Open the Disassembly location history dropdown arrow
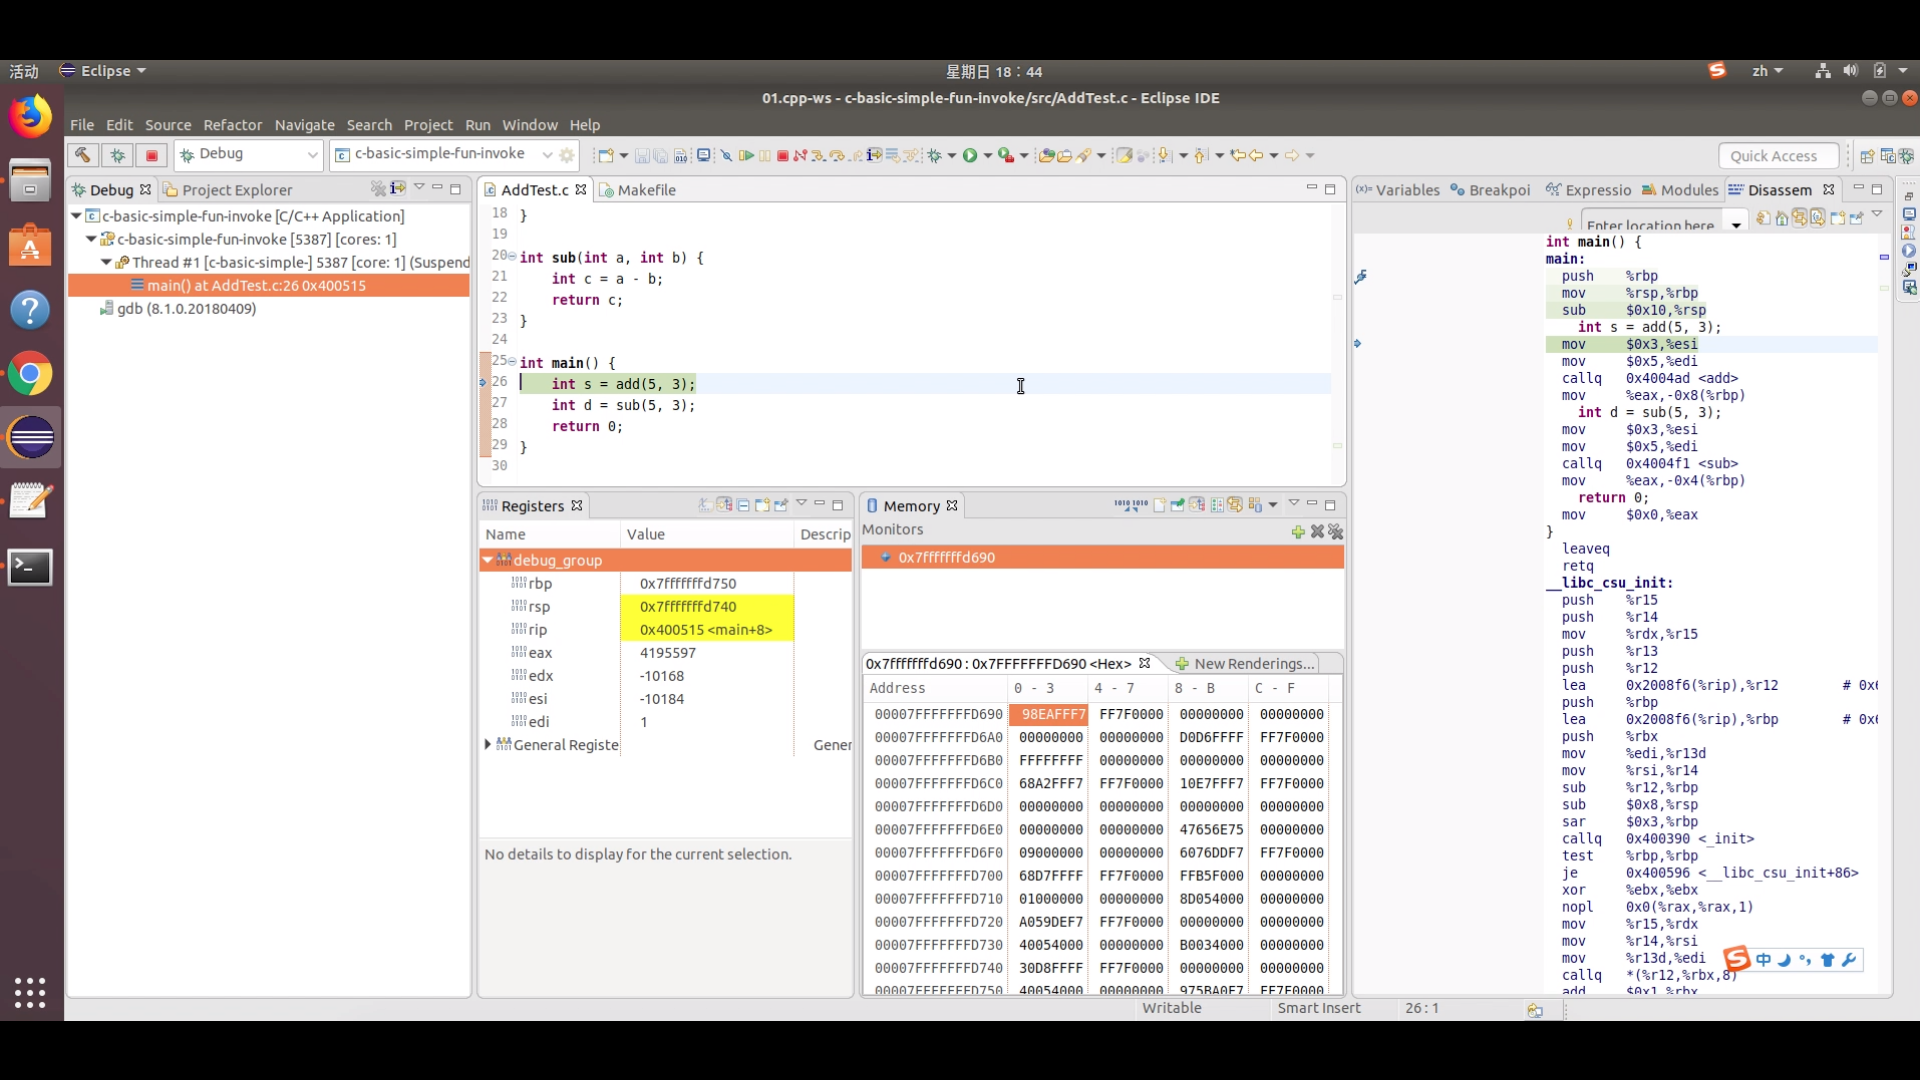Image resolution: width=1920 pixels, height=1080 pixels. [x=1737, y=225]
